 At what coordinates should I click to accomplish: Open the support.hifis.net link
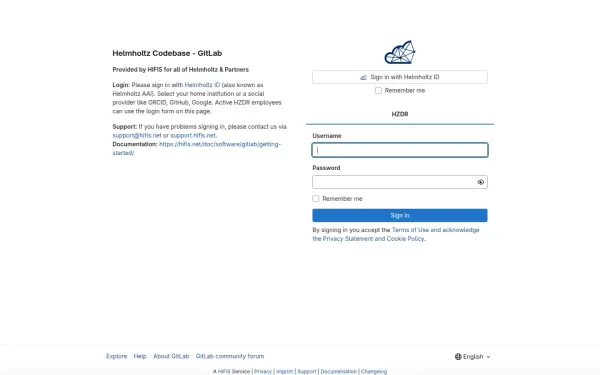tap(193, 135)
